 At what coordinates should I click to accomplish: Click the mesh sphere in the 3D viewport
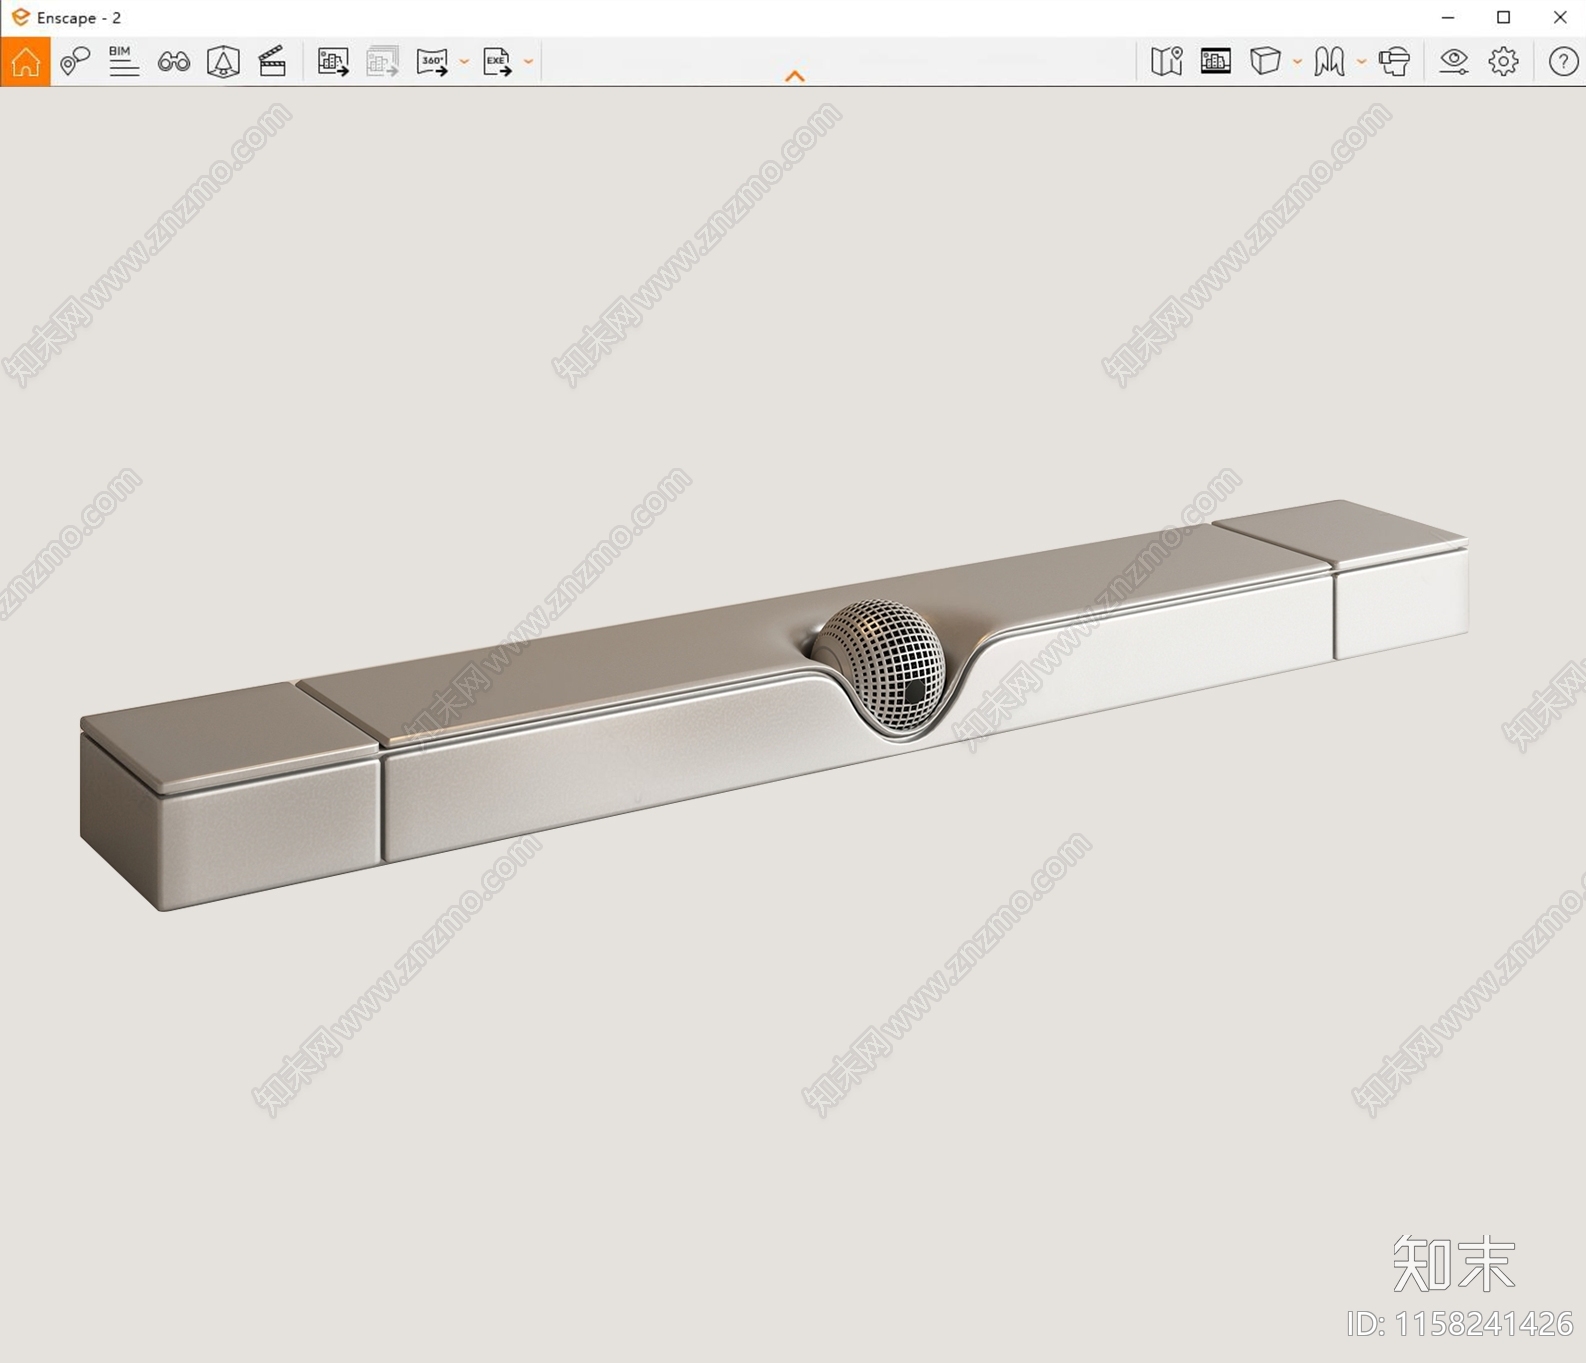coord(879,664)
